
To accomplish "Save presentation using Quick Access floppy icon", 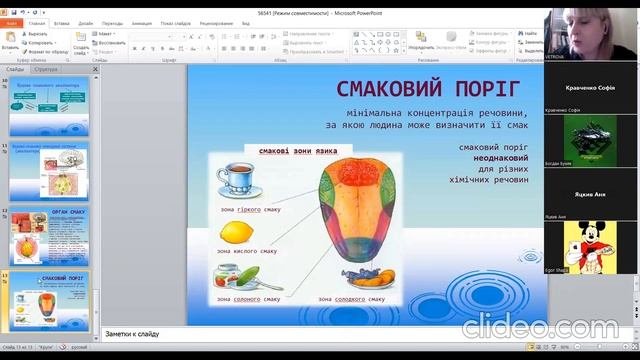I will point(14,13).
